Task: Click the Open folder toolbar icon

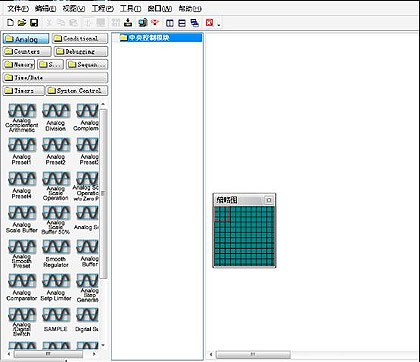Action: (x=22, y=23)
